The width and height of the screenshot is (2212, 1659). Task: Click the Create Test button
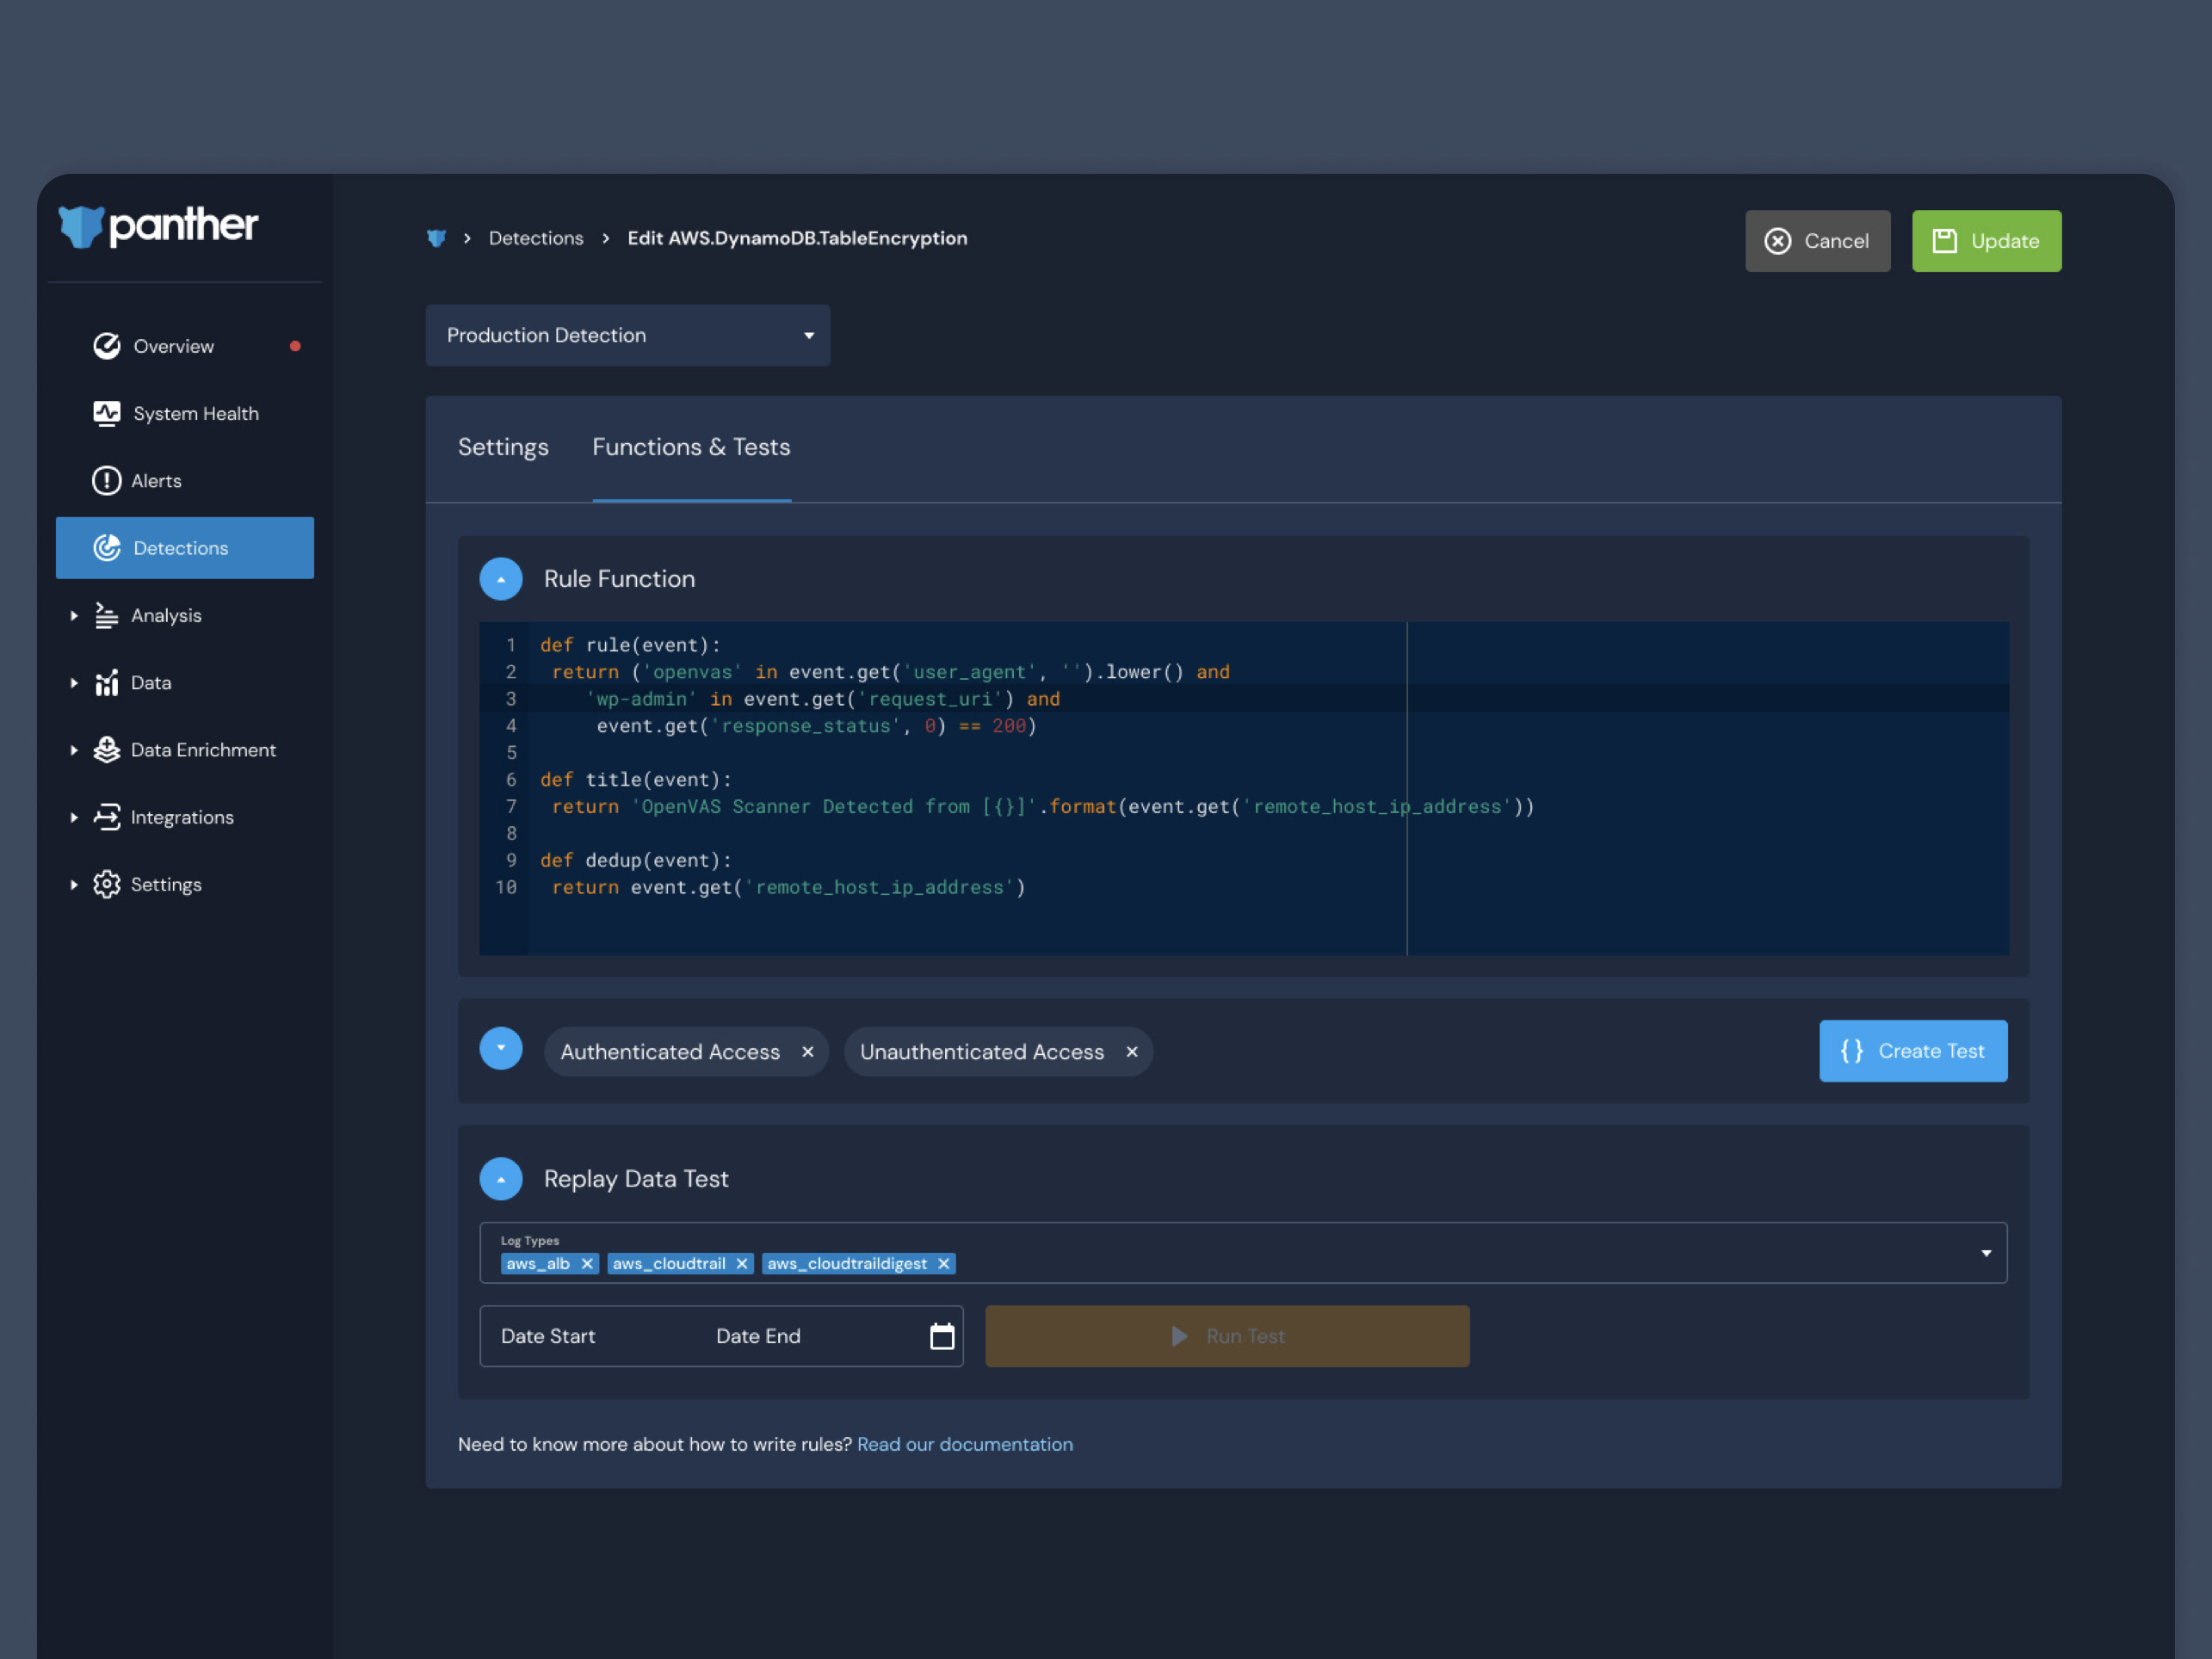[x=1913, y=1051]
